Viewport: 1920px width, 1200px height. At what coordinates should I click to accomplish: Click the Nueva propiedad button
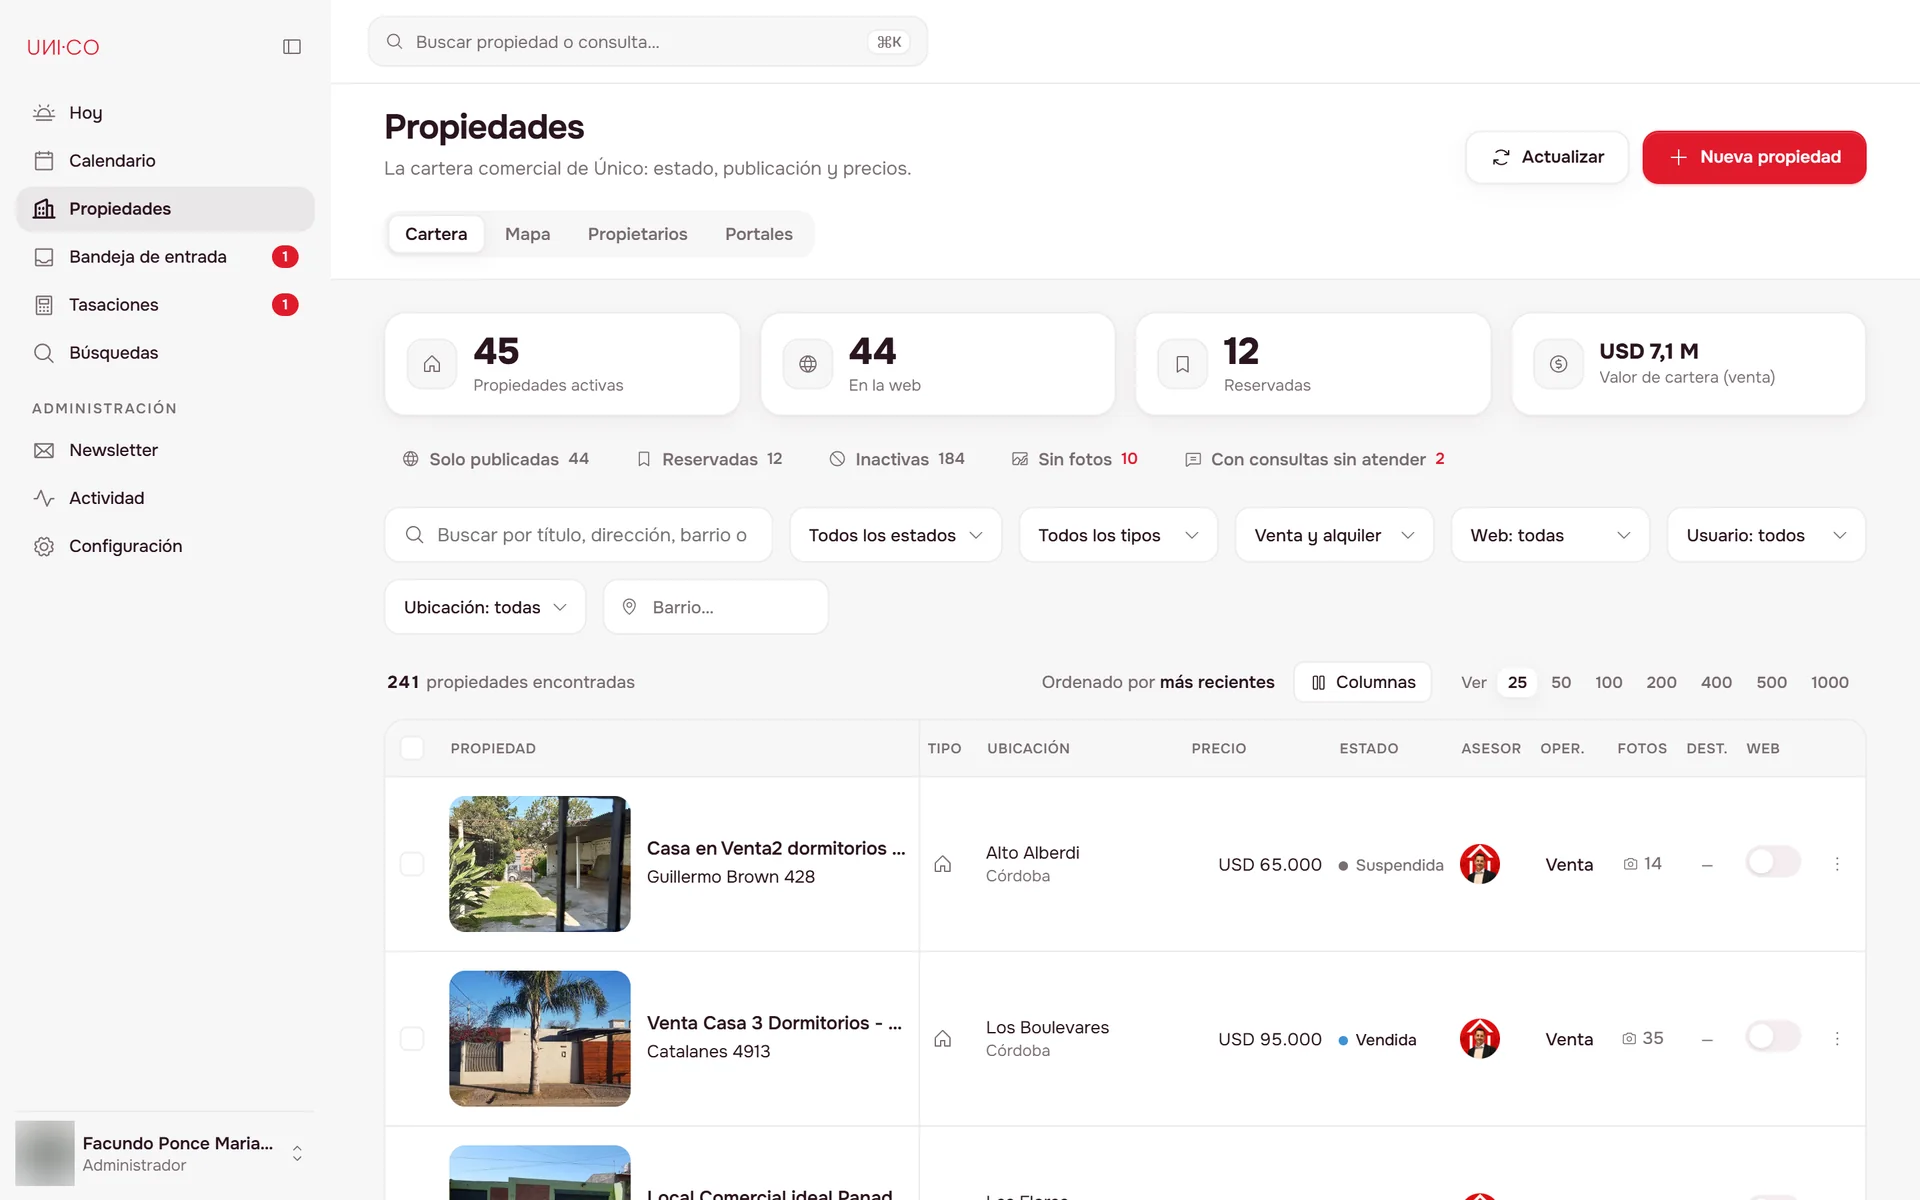coord(1754,157)
